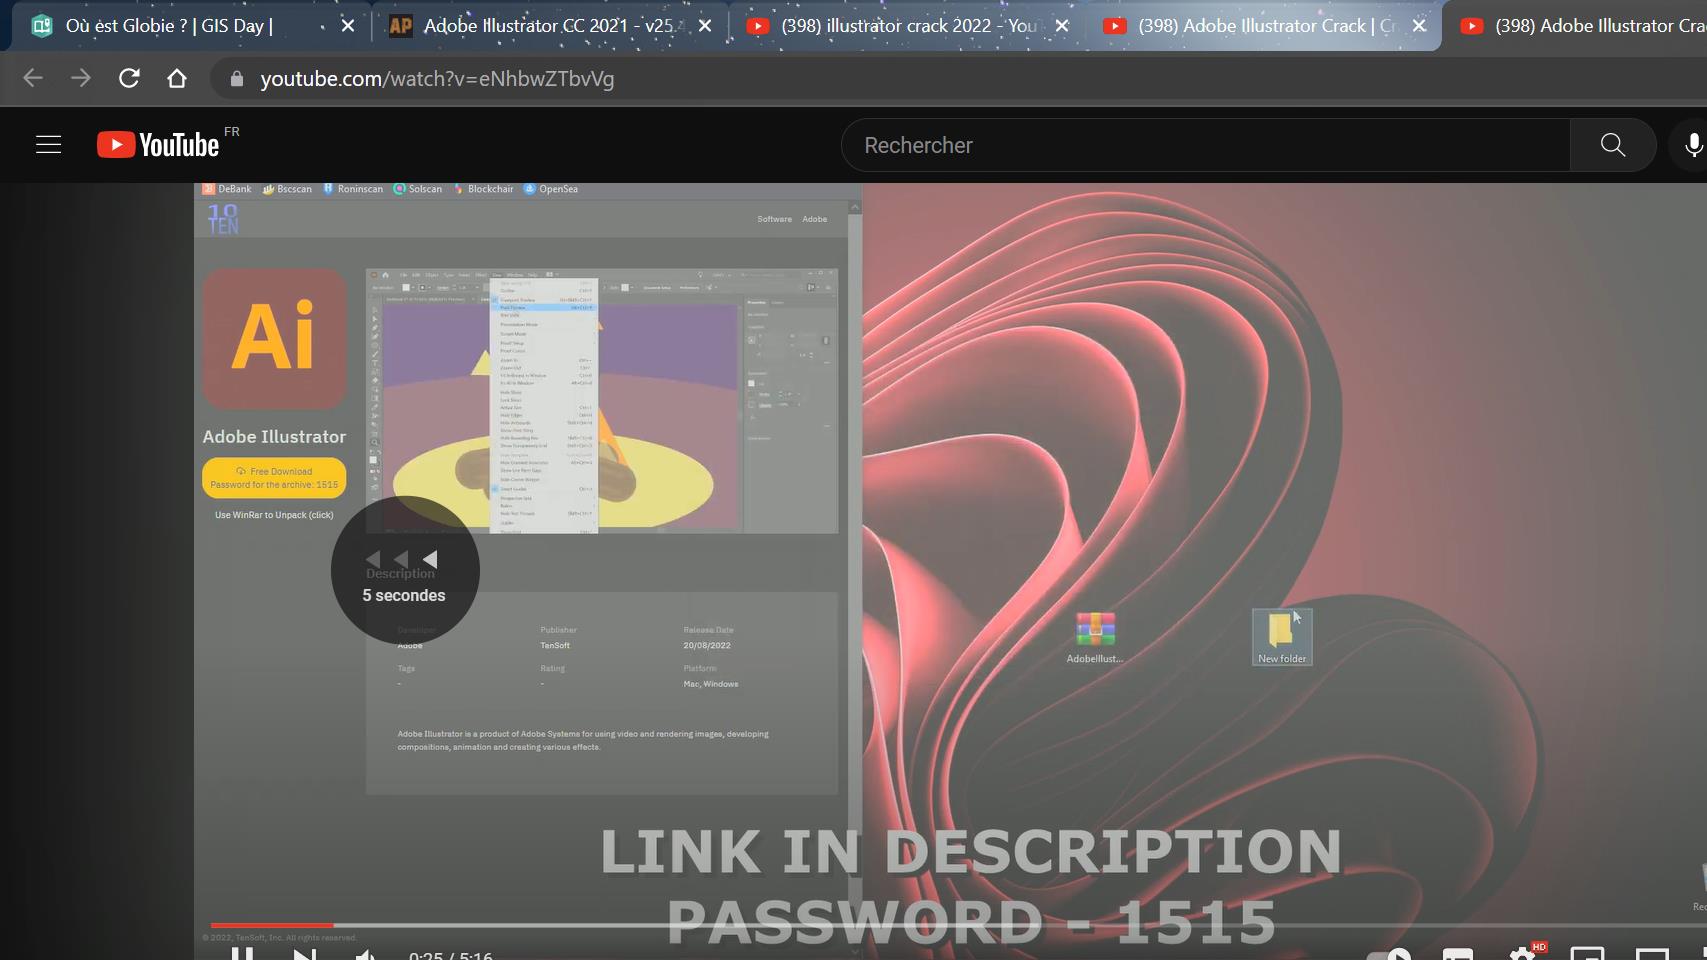Open video settings gear with HD badge
Image resolution: width=1707 pixels, height=960 pixels.
pos(1522,955)
